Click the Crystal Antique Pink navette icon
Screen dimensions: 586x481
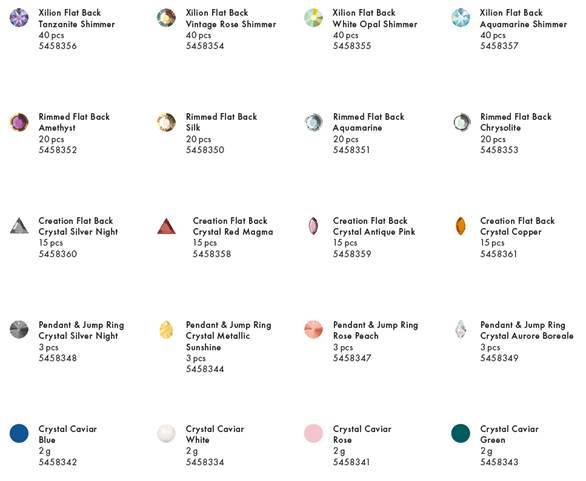coord(313,226)
